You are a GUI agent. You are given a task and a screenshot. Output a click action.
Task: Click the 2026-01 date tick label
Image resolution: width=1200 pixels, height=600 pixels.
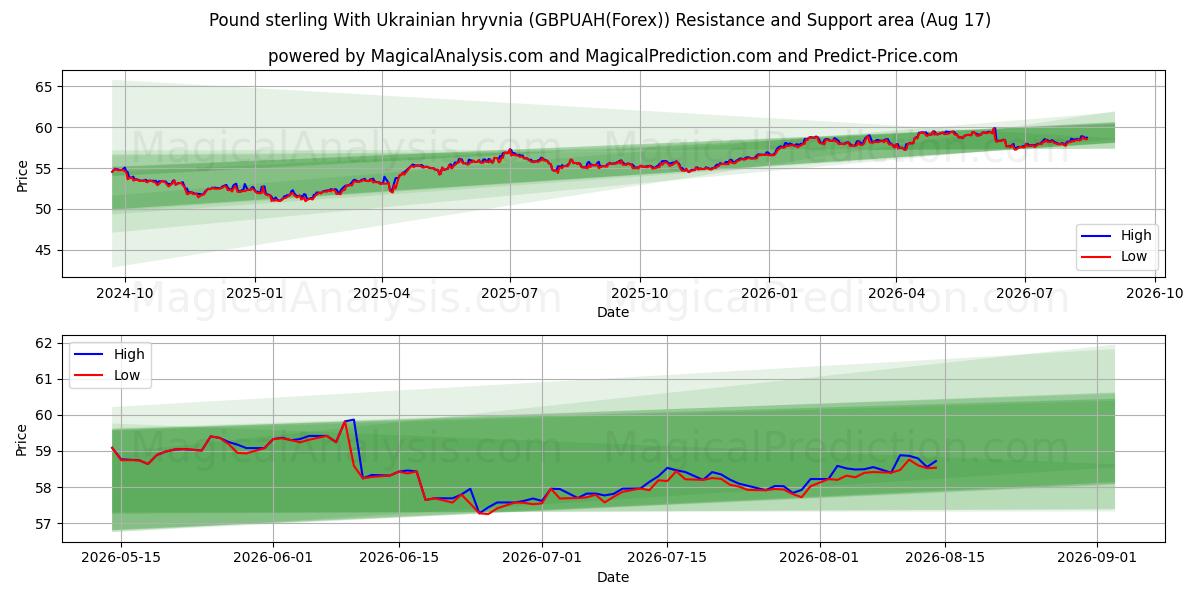(x=768, y=295)
